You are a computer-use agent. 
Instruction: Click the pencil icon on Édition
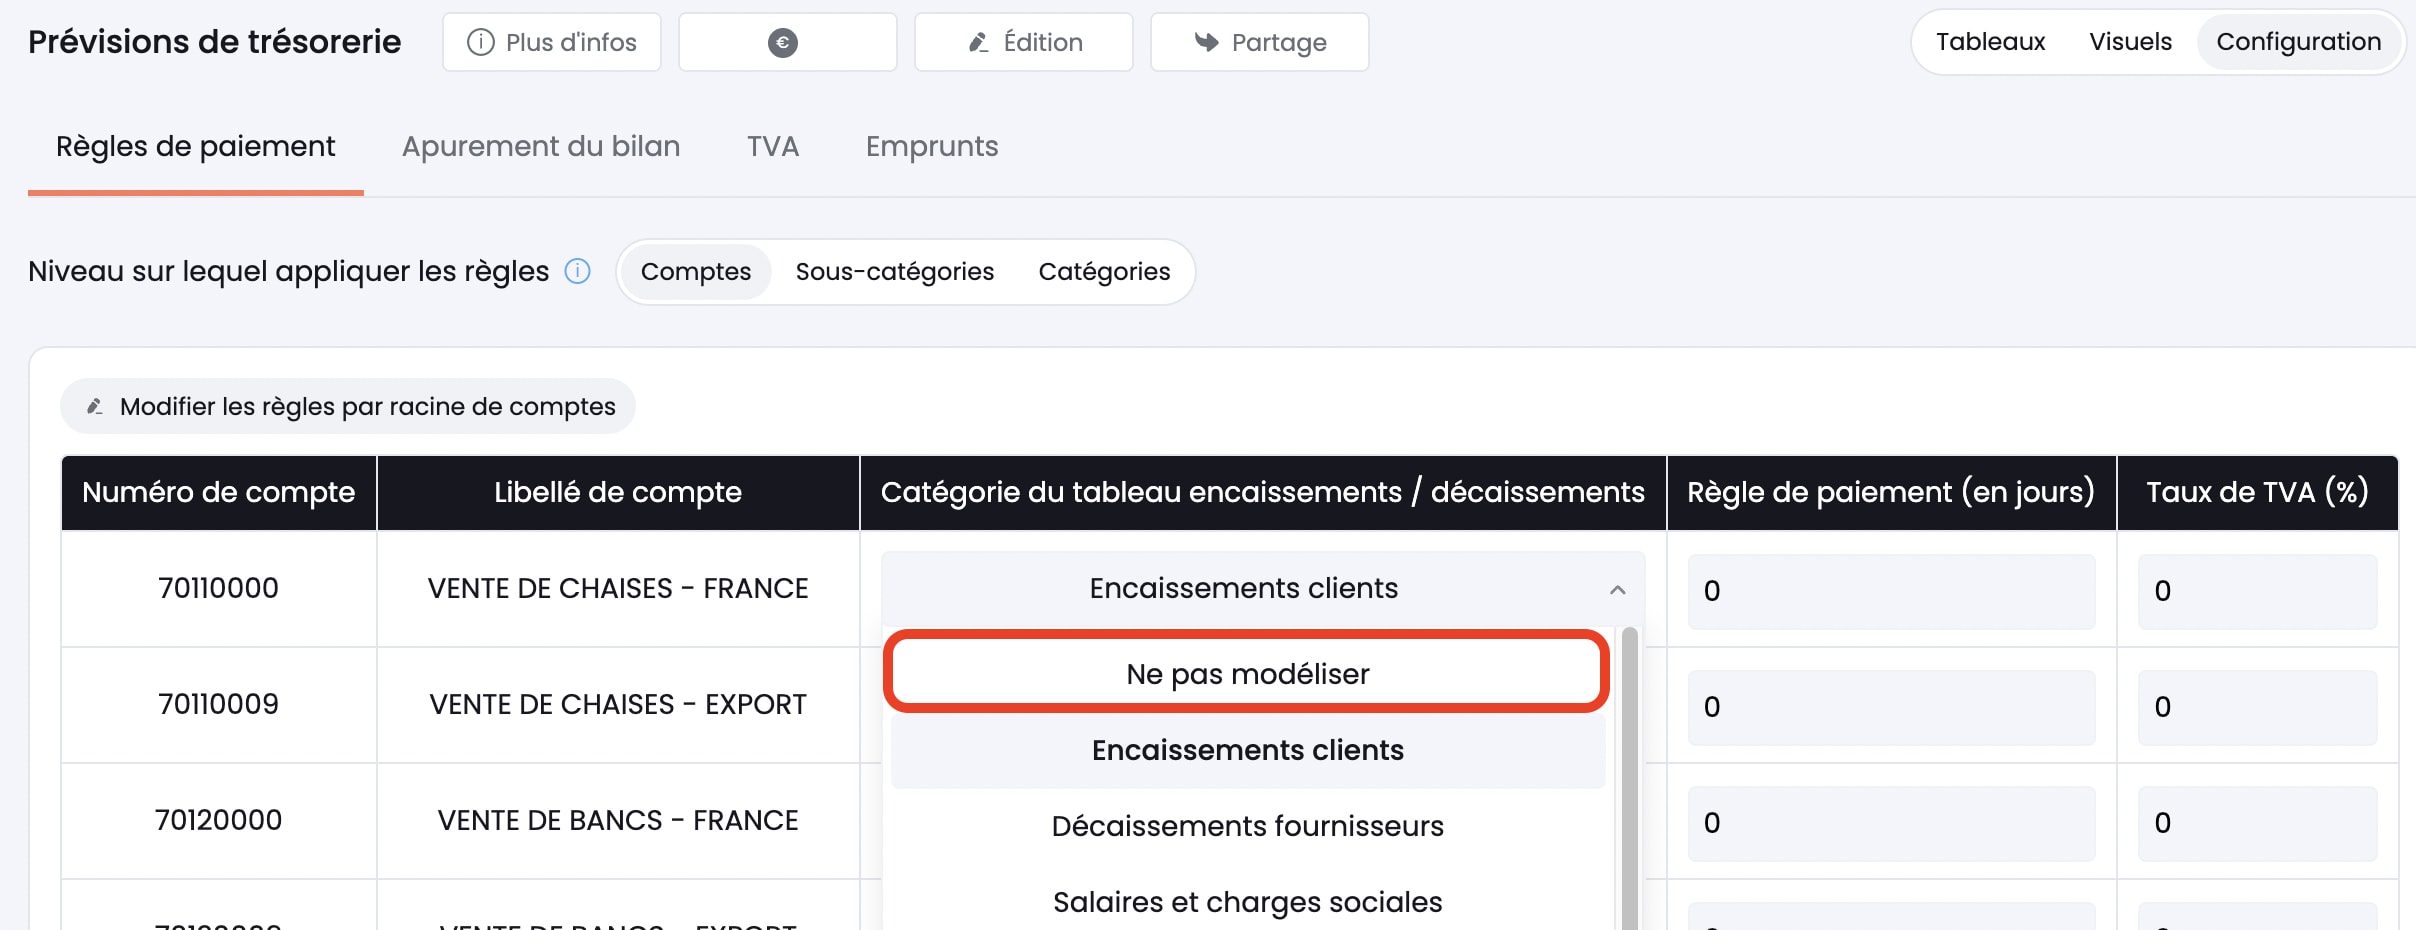(978, 42)
